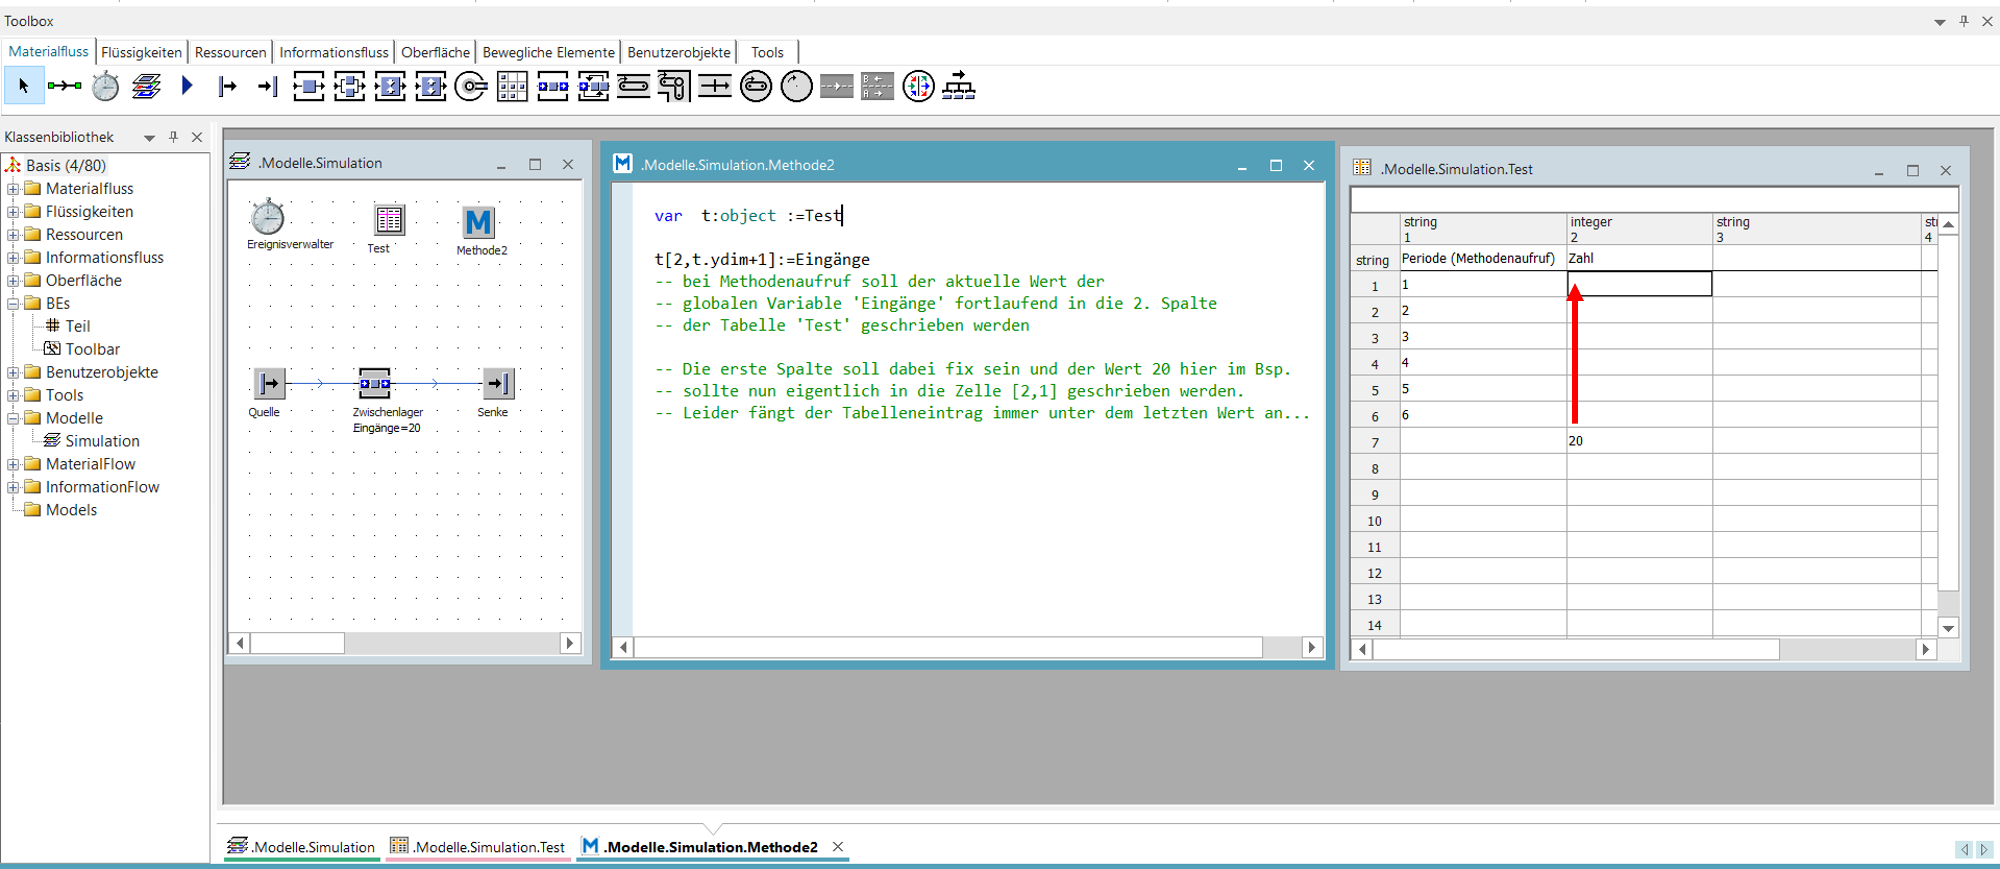Expand the Informationsfluss folder in class library

coord(13,257)
